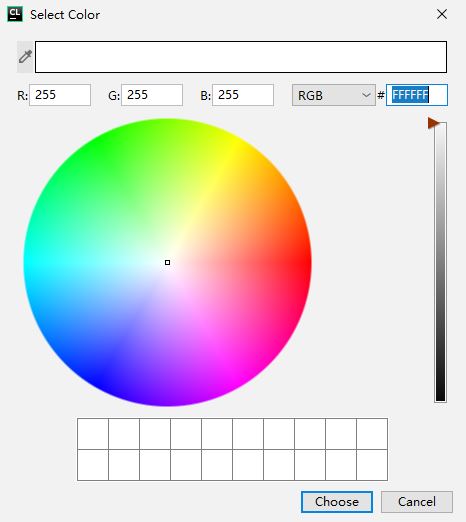Image resolution: width=466 pixels, height=522 pixels.
Task: Activate the eyedropper color picker tool
Action: [25, 57]
